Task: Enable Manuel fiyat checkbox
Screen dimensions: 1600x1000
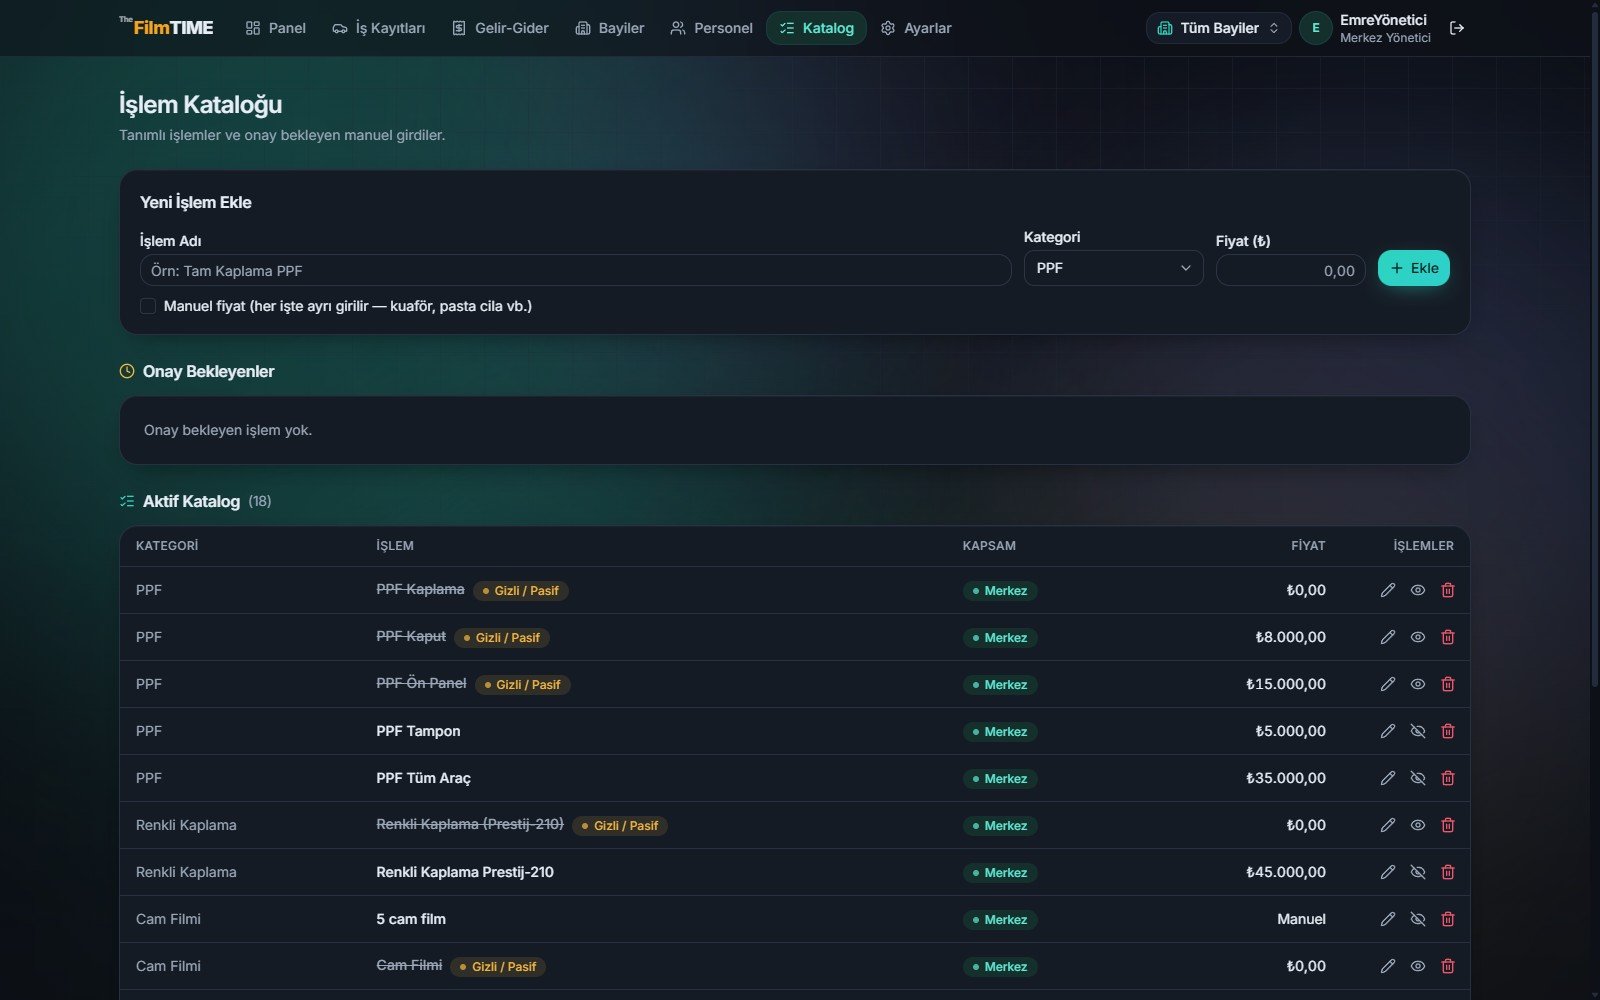Action: (148, 306)
